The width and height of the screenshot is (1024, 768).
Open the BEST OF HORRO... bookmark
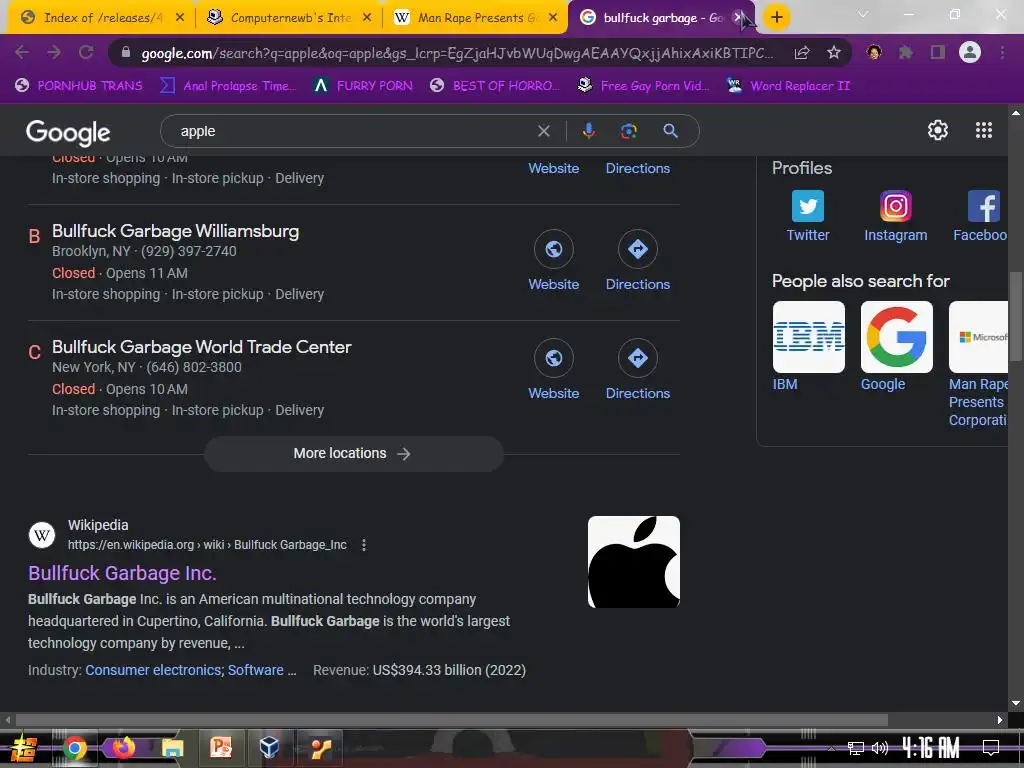(496, 86)
